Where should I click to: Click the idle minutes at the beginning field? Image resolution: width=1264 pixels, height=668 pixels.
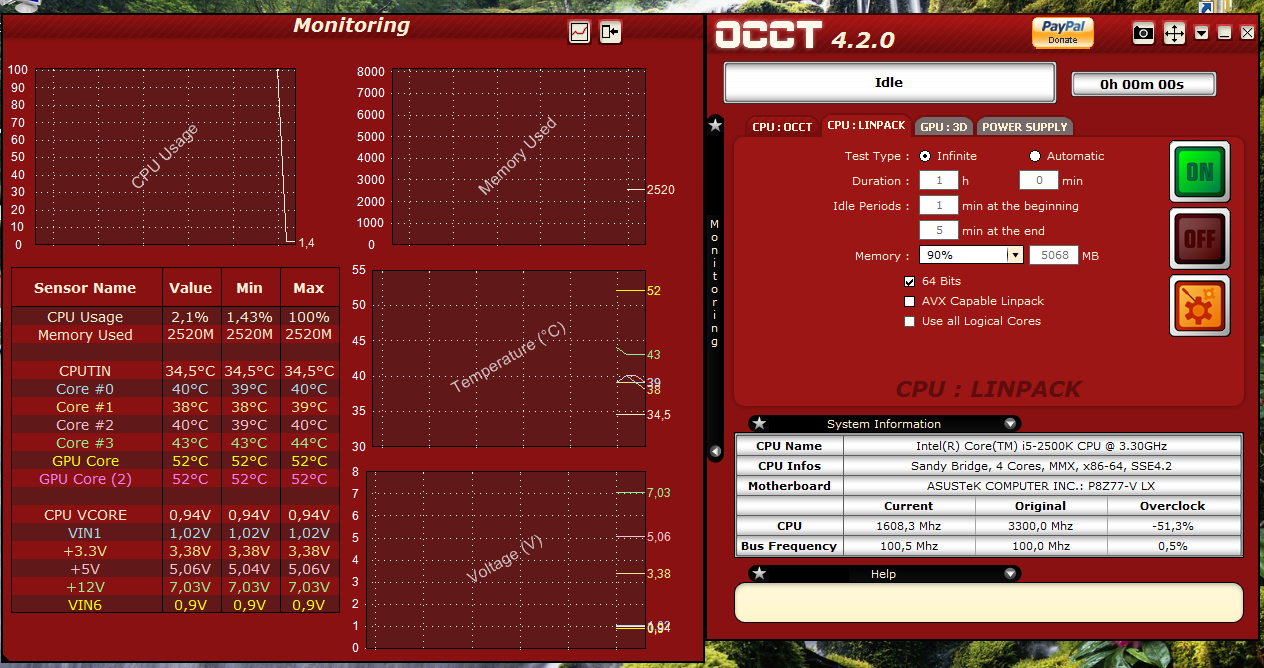(939, 206)
